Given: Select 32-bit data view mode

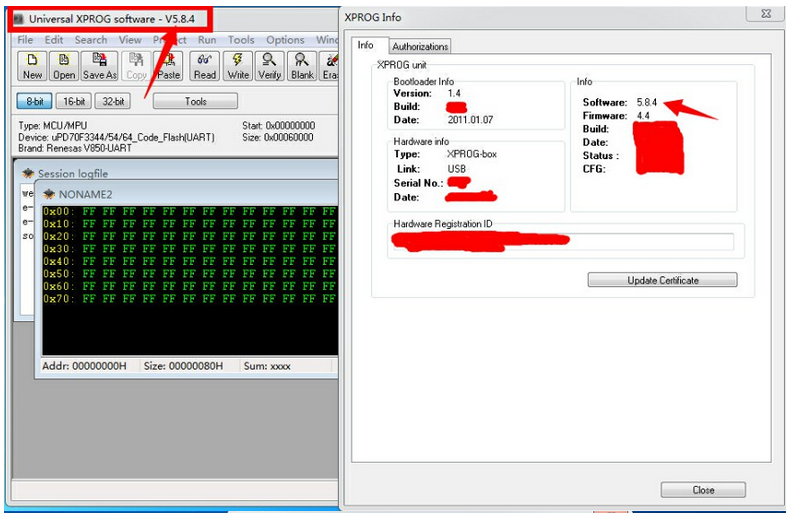Looking at the screenshot, I should pos(113,101).
